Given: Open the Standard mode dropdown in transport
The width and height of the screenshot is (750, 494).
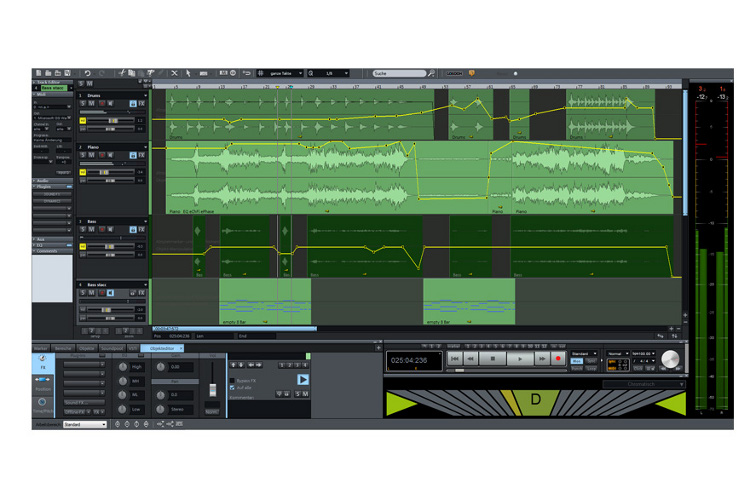Looking at the screenshot, I should click(584, 354).
